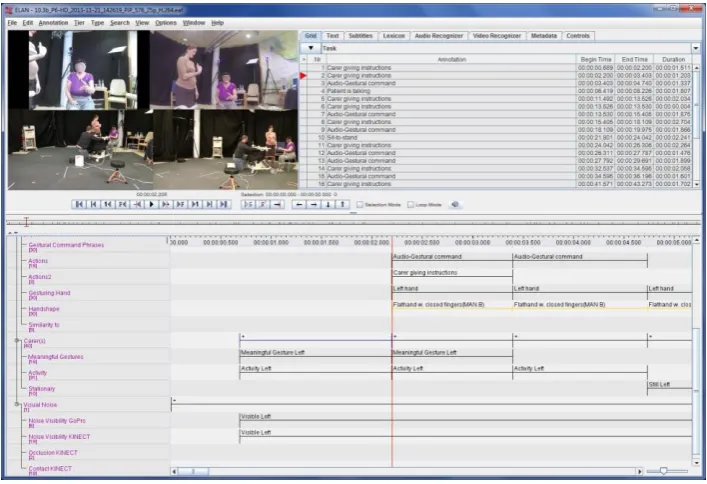Open the Edit menu
Image resolution: width=707 pixels, height=484 pixels.
click(28, 23)
